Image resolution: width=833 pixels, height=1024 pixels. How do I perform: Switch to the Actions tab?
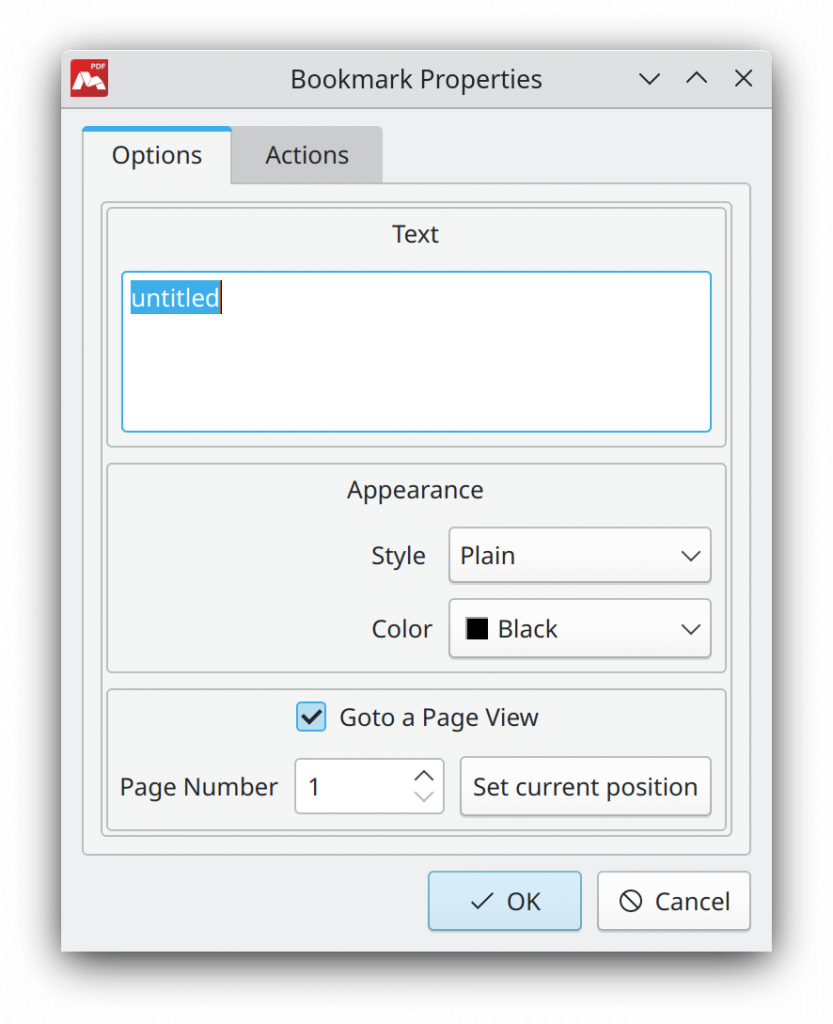pyautogui.click(x=306, y=155)
